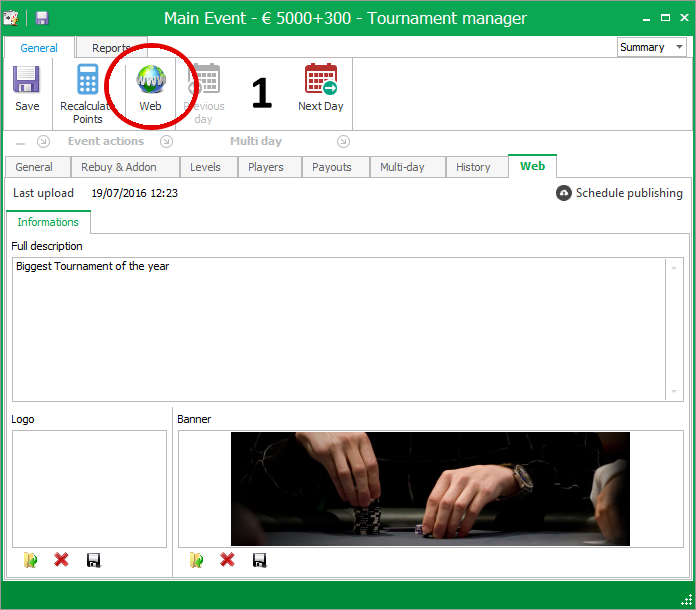
Task: Click the Recalculate Points calculator icon
Action: point(87,79)
